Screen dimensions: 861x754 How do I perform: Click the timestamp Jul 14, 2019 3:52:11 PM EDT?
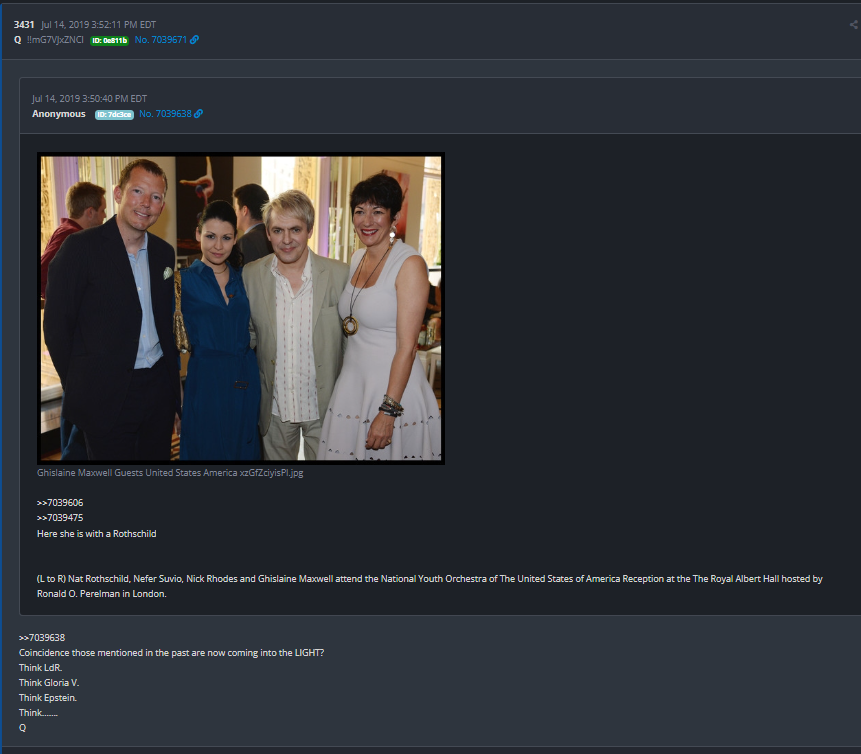[x=98, y=25]
